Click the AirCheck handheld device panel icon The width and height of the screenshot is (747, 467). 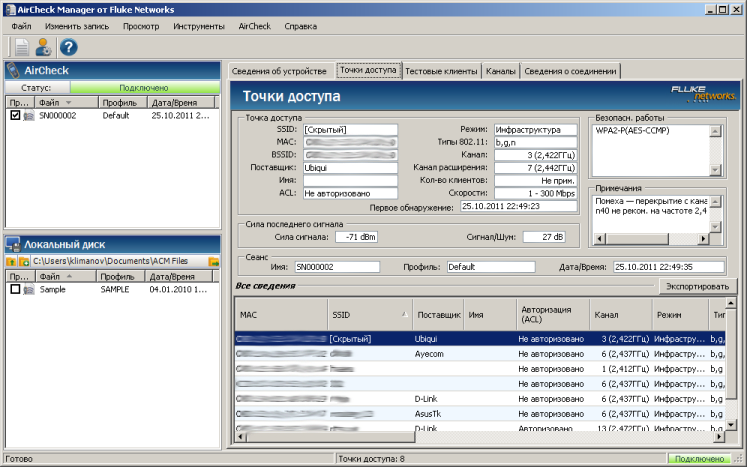click(13, 71)
